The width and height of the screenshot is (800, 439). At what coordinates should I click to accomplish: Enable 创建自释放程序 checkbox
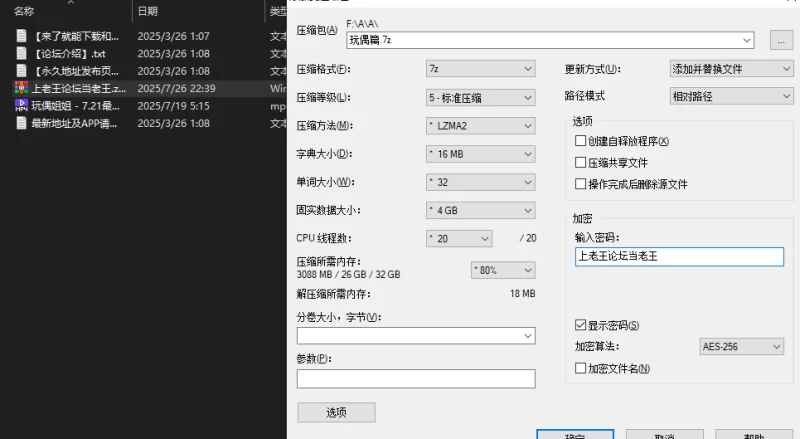[x=580, y=141]
